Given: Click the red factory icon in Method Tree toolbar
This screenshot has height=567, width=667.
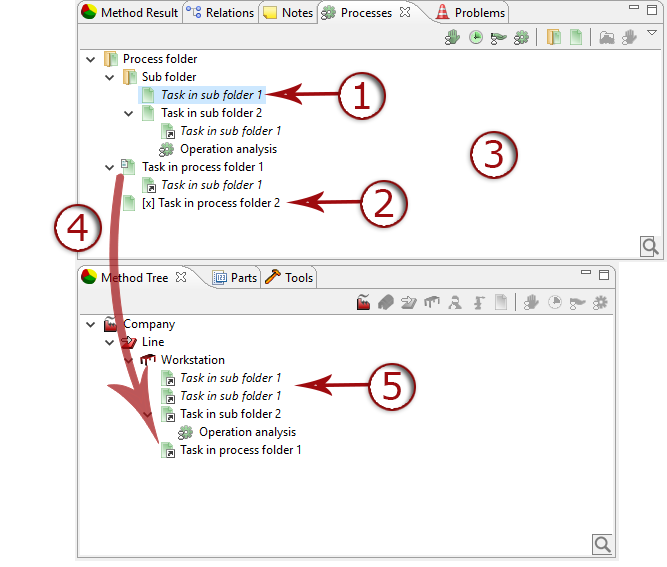Looking at the screenshot, I should click(364, 302).
